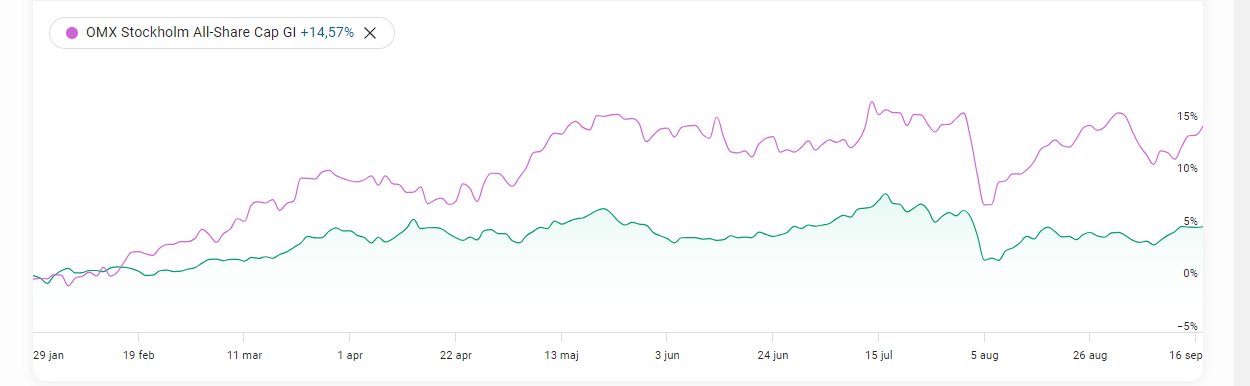Click the 1 apr axis date
Viewport: 1250px width, 386px height.
click(350, 354)
